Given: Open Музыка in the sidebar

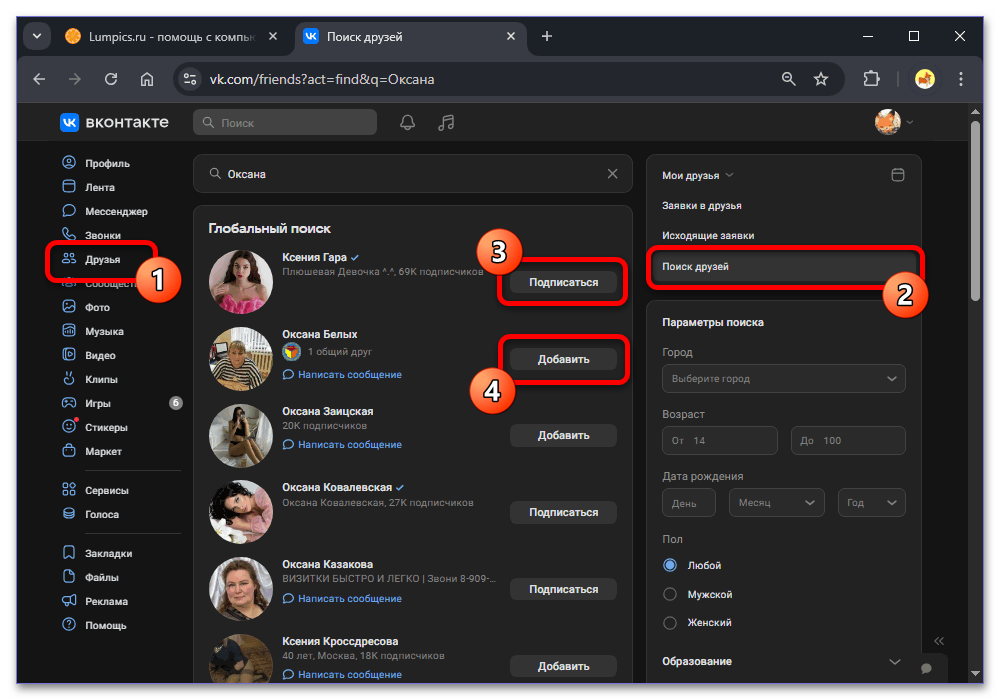Looking at the screenshot, I should [x=93, y=332].
